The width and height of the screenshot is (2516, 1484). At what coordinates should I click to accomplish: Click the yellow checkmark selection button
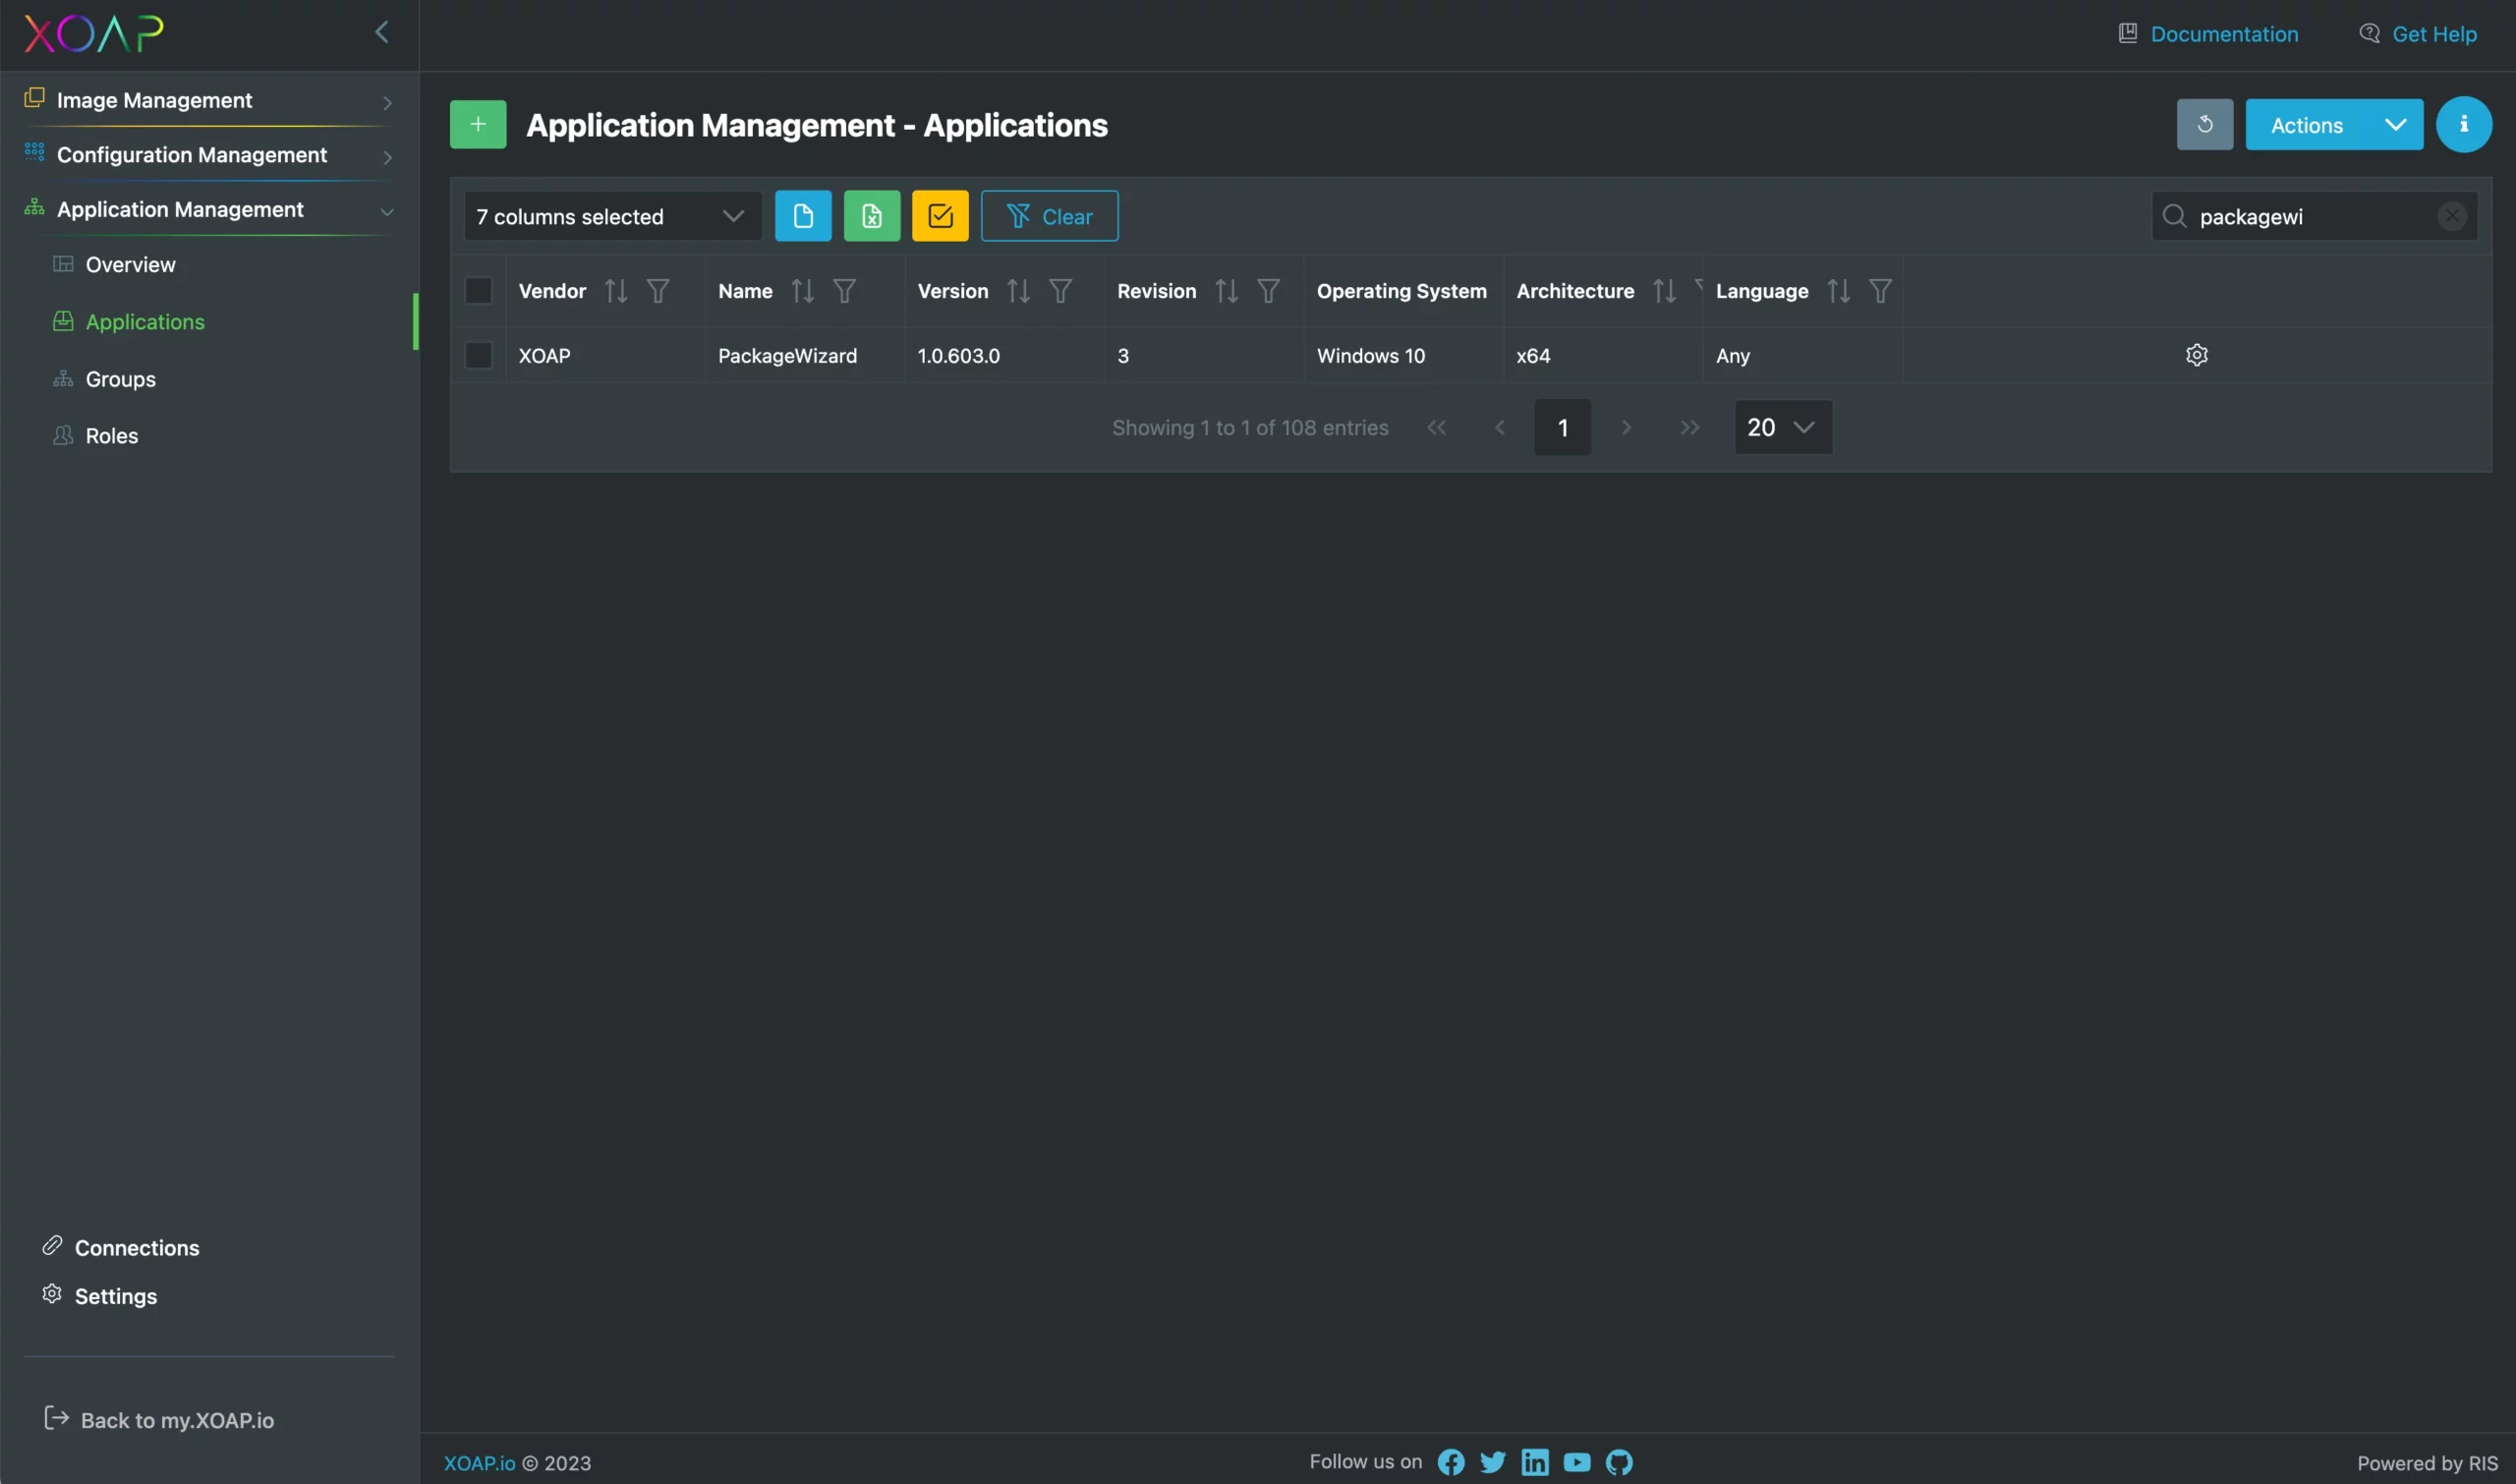tap(940, 215)
